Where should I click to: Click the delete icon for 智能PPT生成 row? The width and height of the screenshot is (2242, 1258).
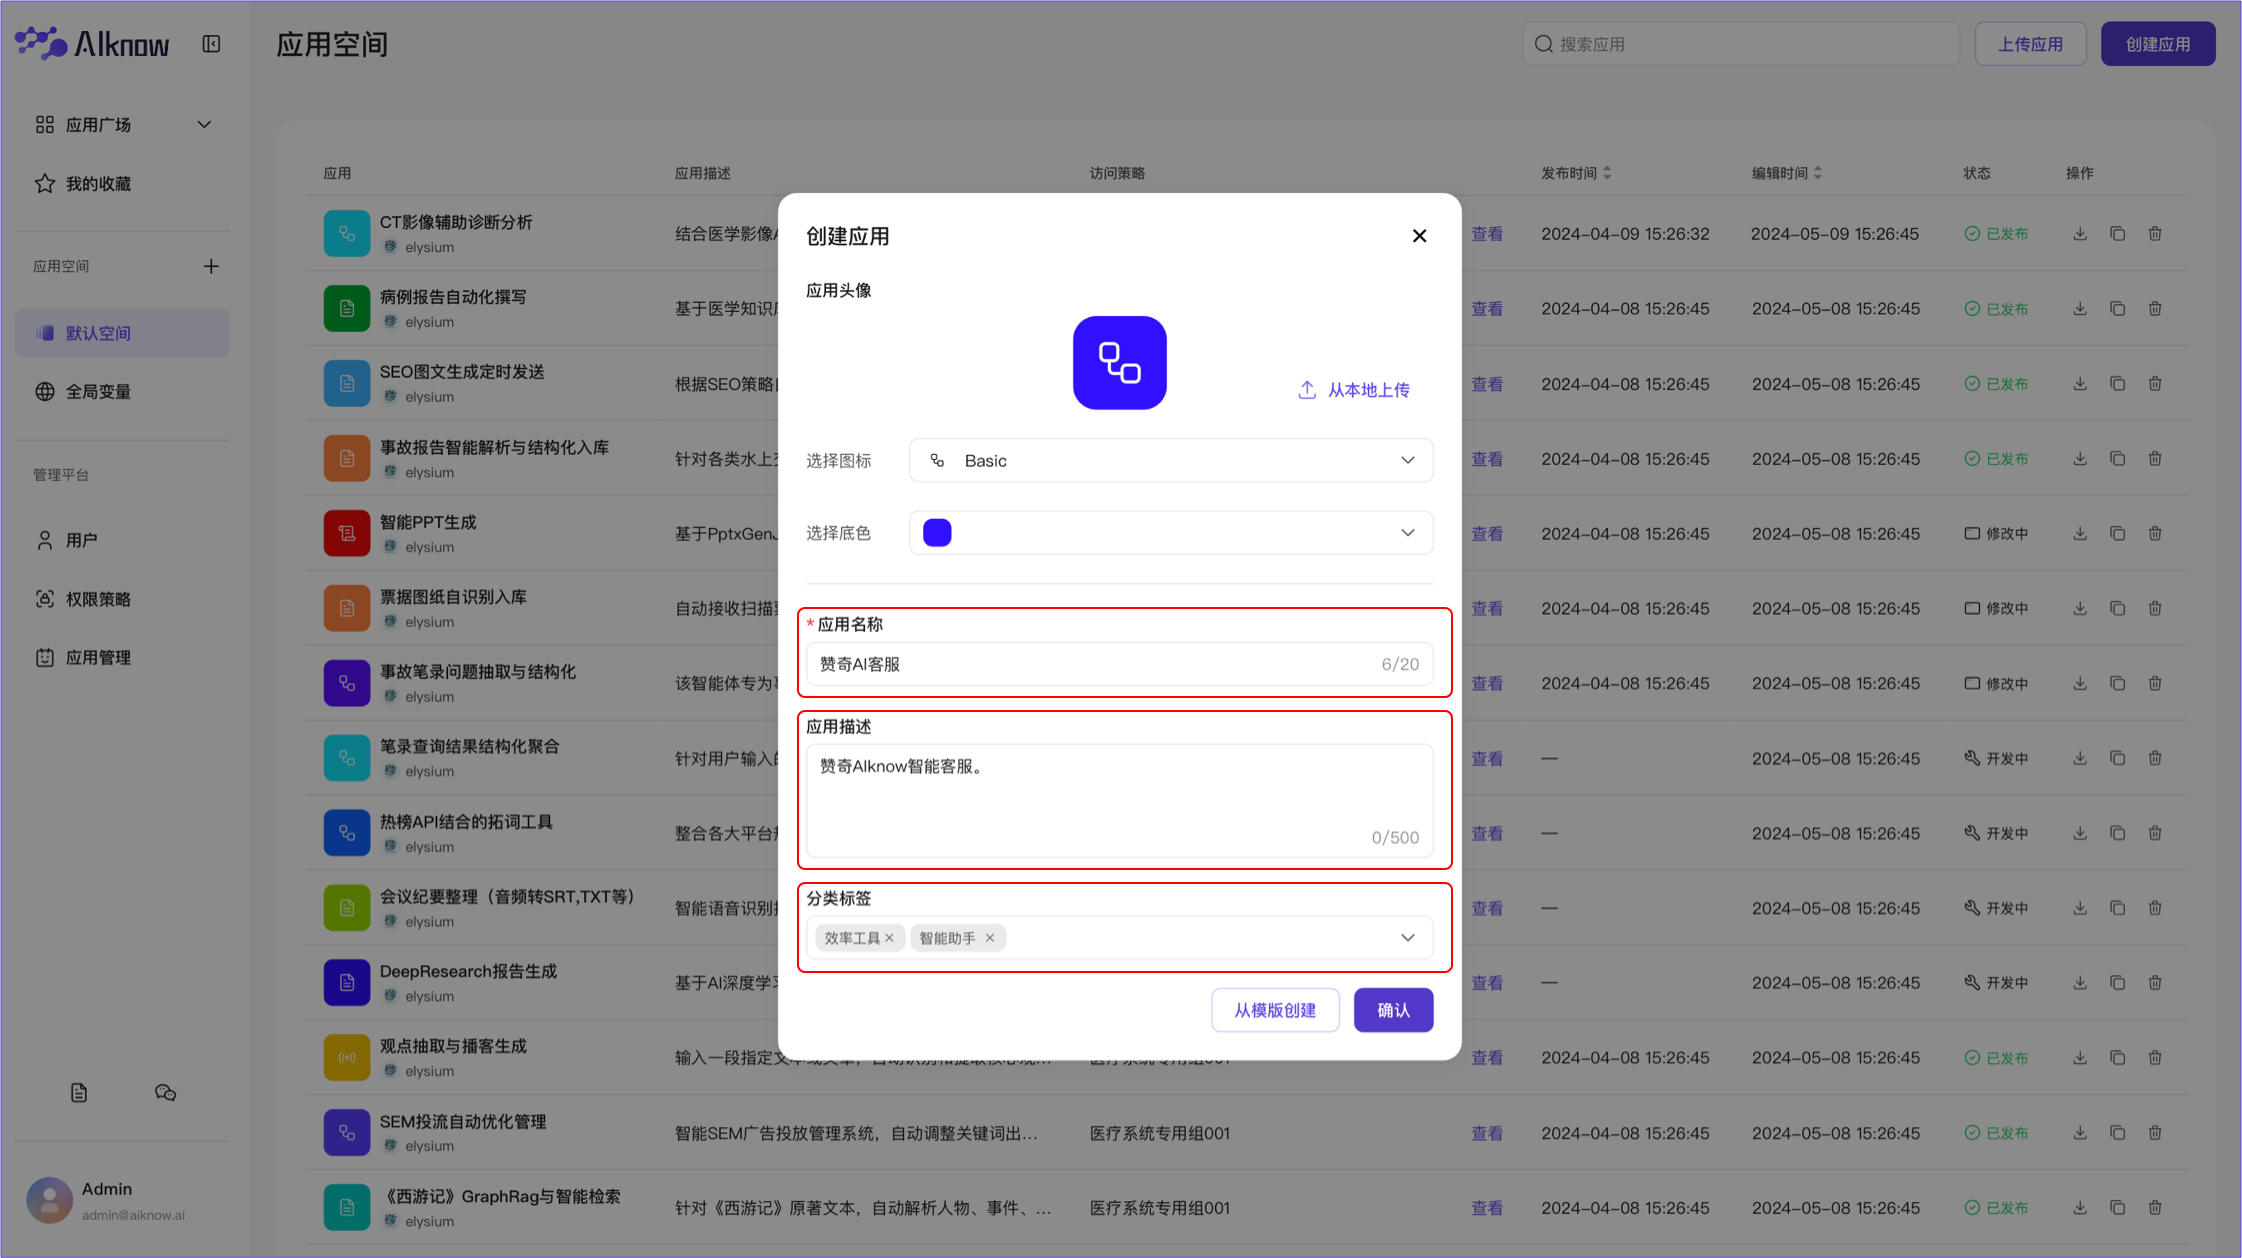coord(2155,533)
